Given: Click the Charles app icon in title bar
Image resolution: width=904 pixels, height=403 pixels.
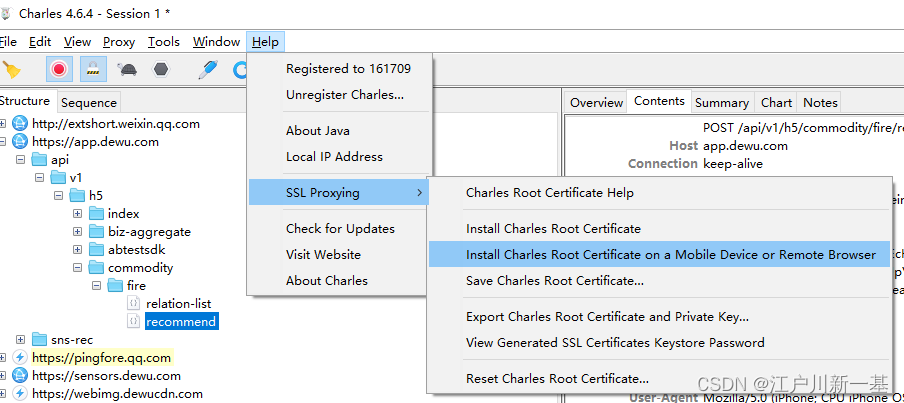Looking at the screenshot, I should (x=6, y=13).
